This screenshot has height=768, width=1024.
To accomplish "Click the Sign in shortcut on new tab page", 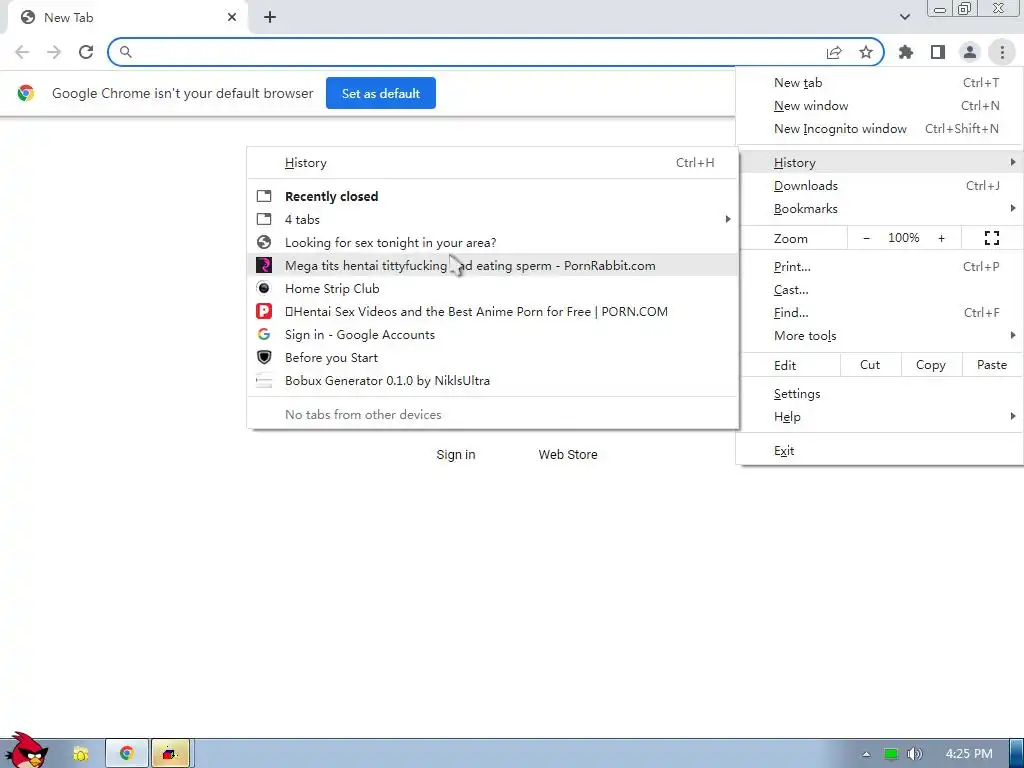I will (456, 455).
